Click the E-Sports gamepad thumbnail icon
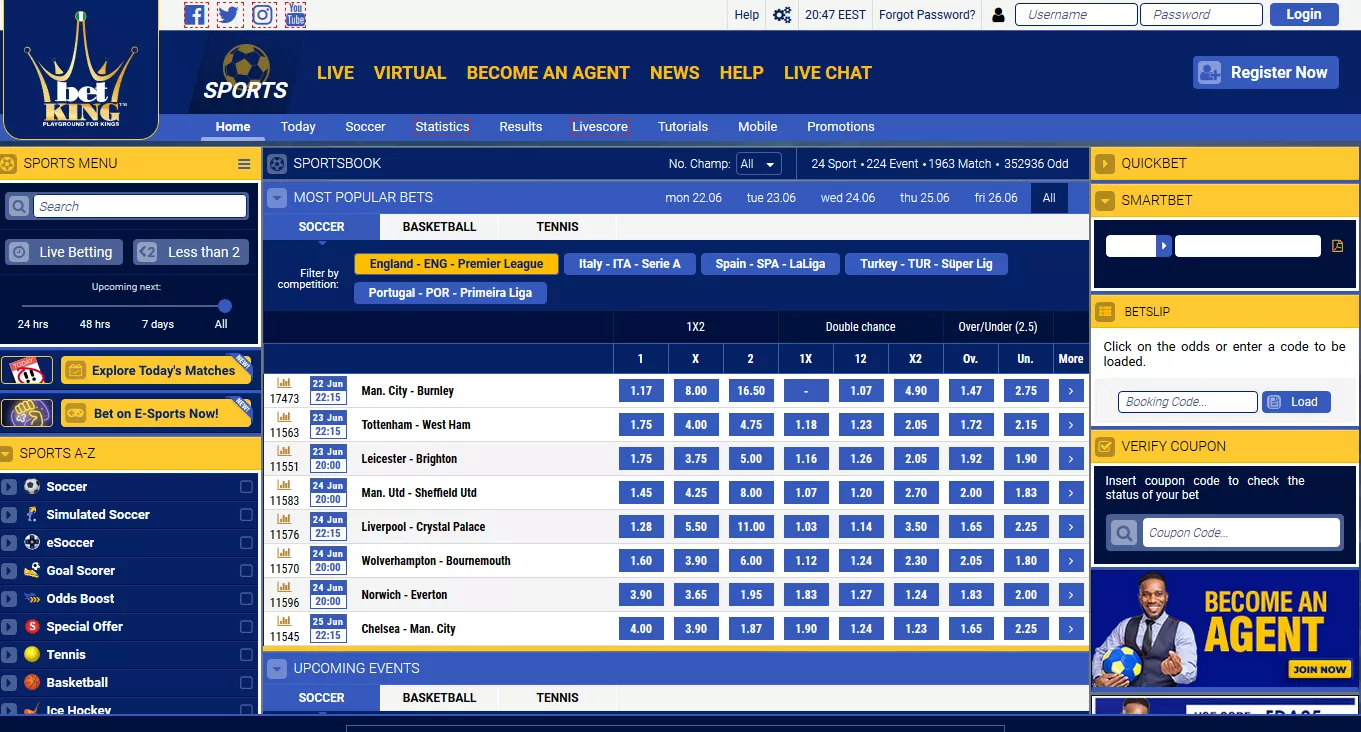Viewport: 1361px width, 732px height. coord(27,412)
